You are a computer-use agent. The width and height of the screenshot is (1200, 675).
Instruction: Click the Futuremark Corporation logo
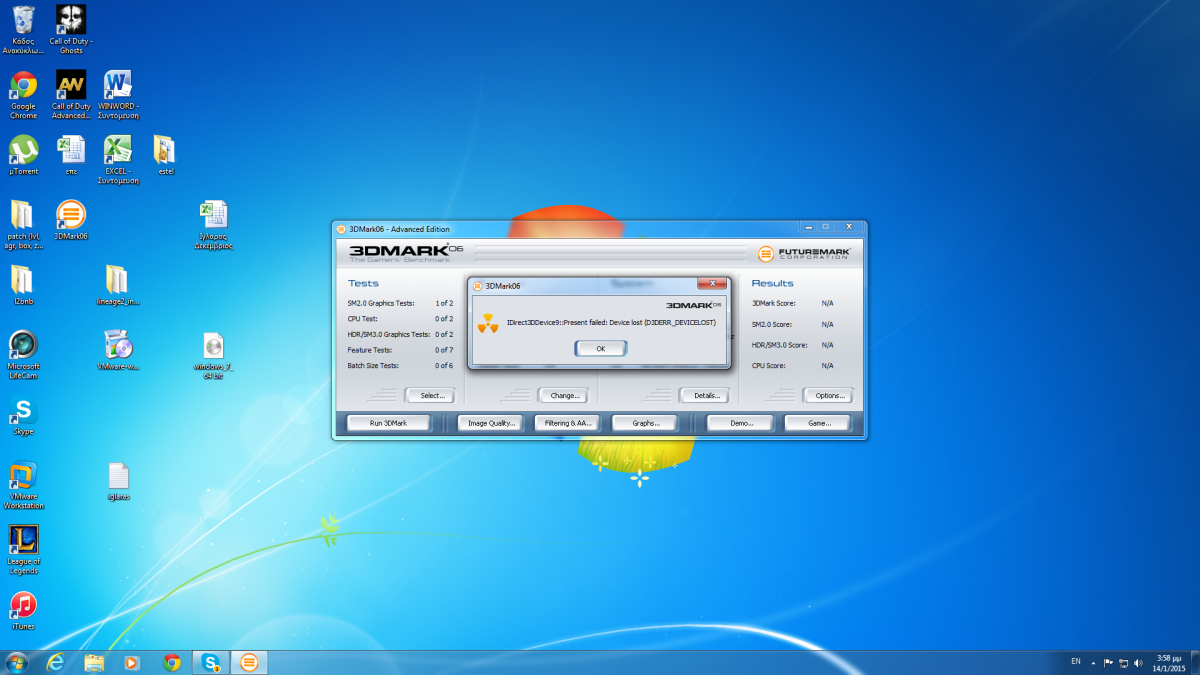click(804, 253)
